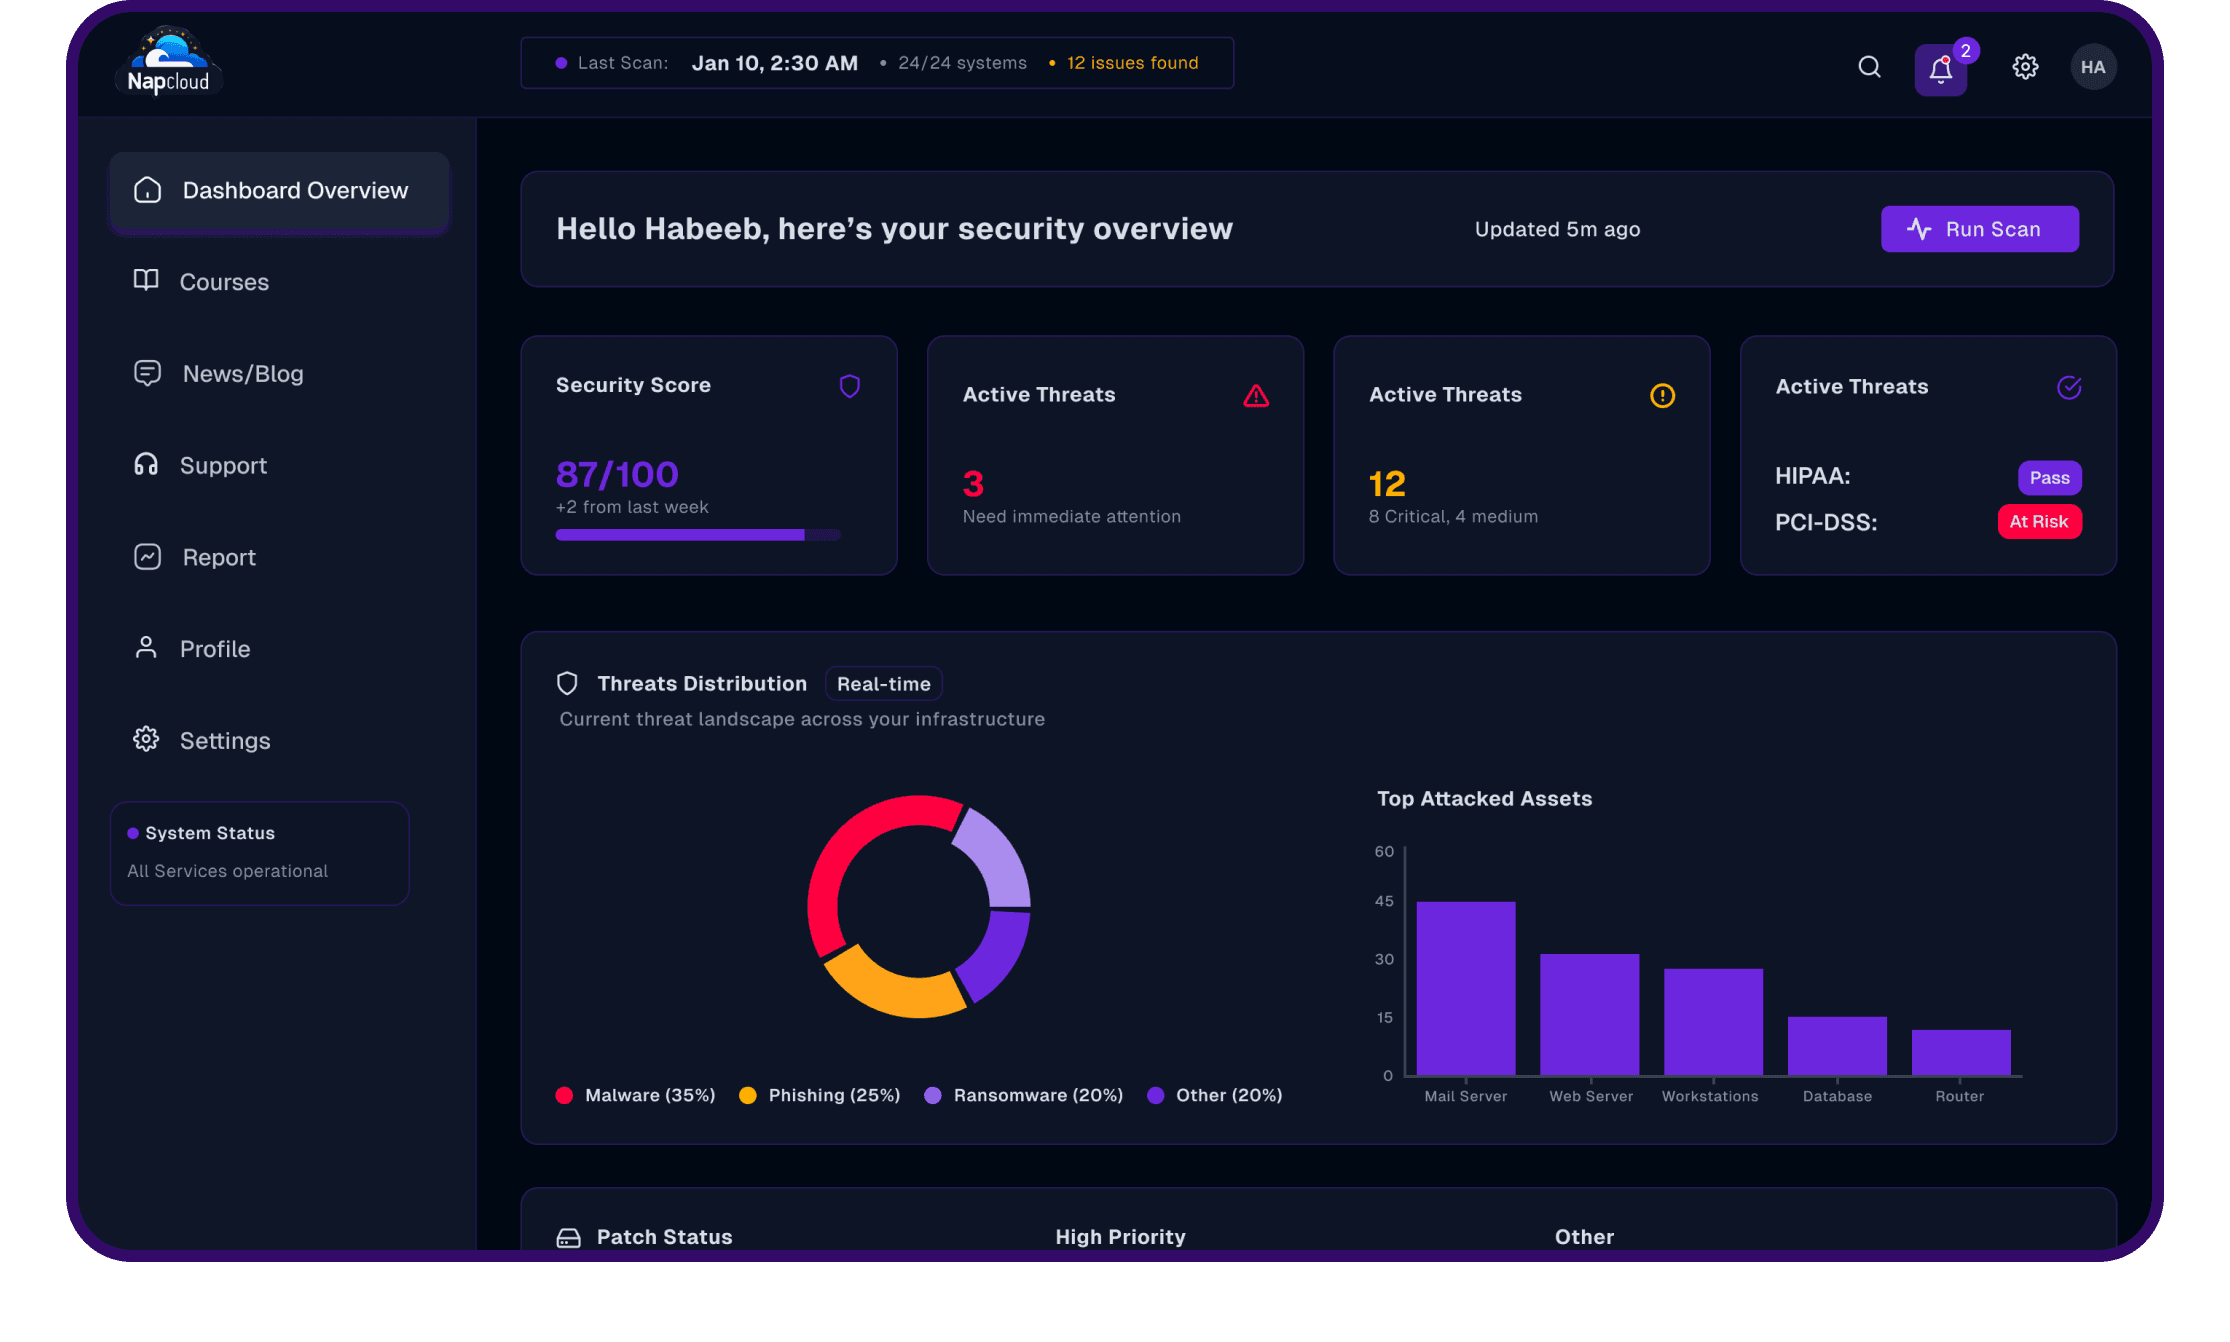Open the Profile page from the sidebar

click(215, 648)
